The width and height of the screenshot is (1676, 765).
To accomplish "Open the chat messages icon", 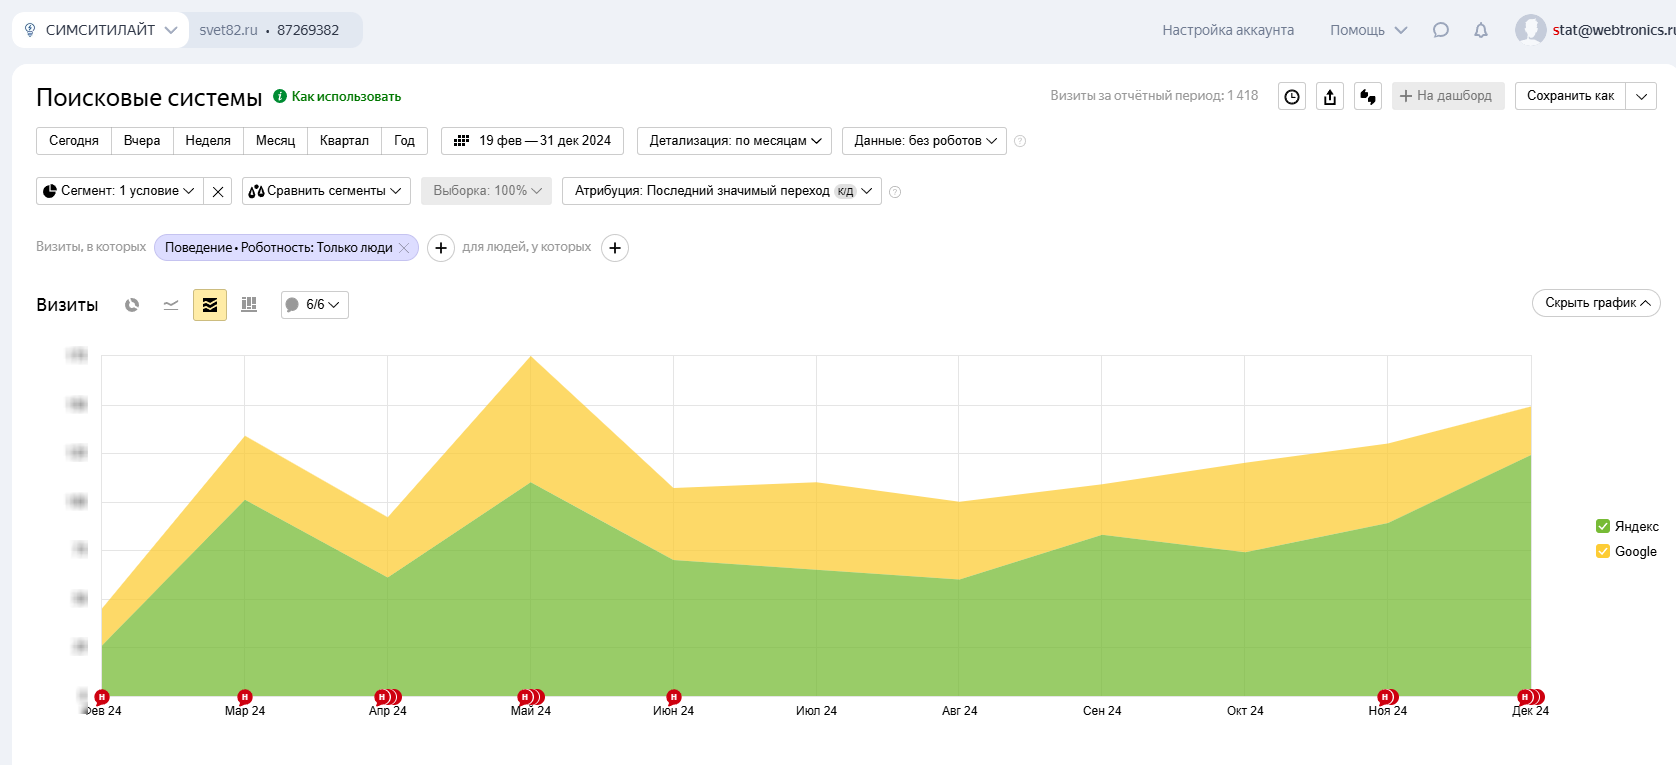I will [x=1441, y=30].
